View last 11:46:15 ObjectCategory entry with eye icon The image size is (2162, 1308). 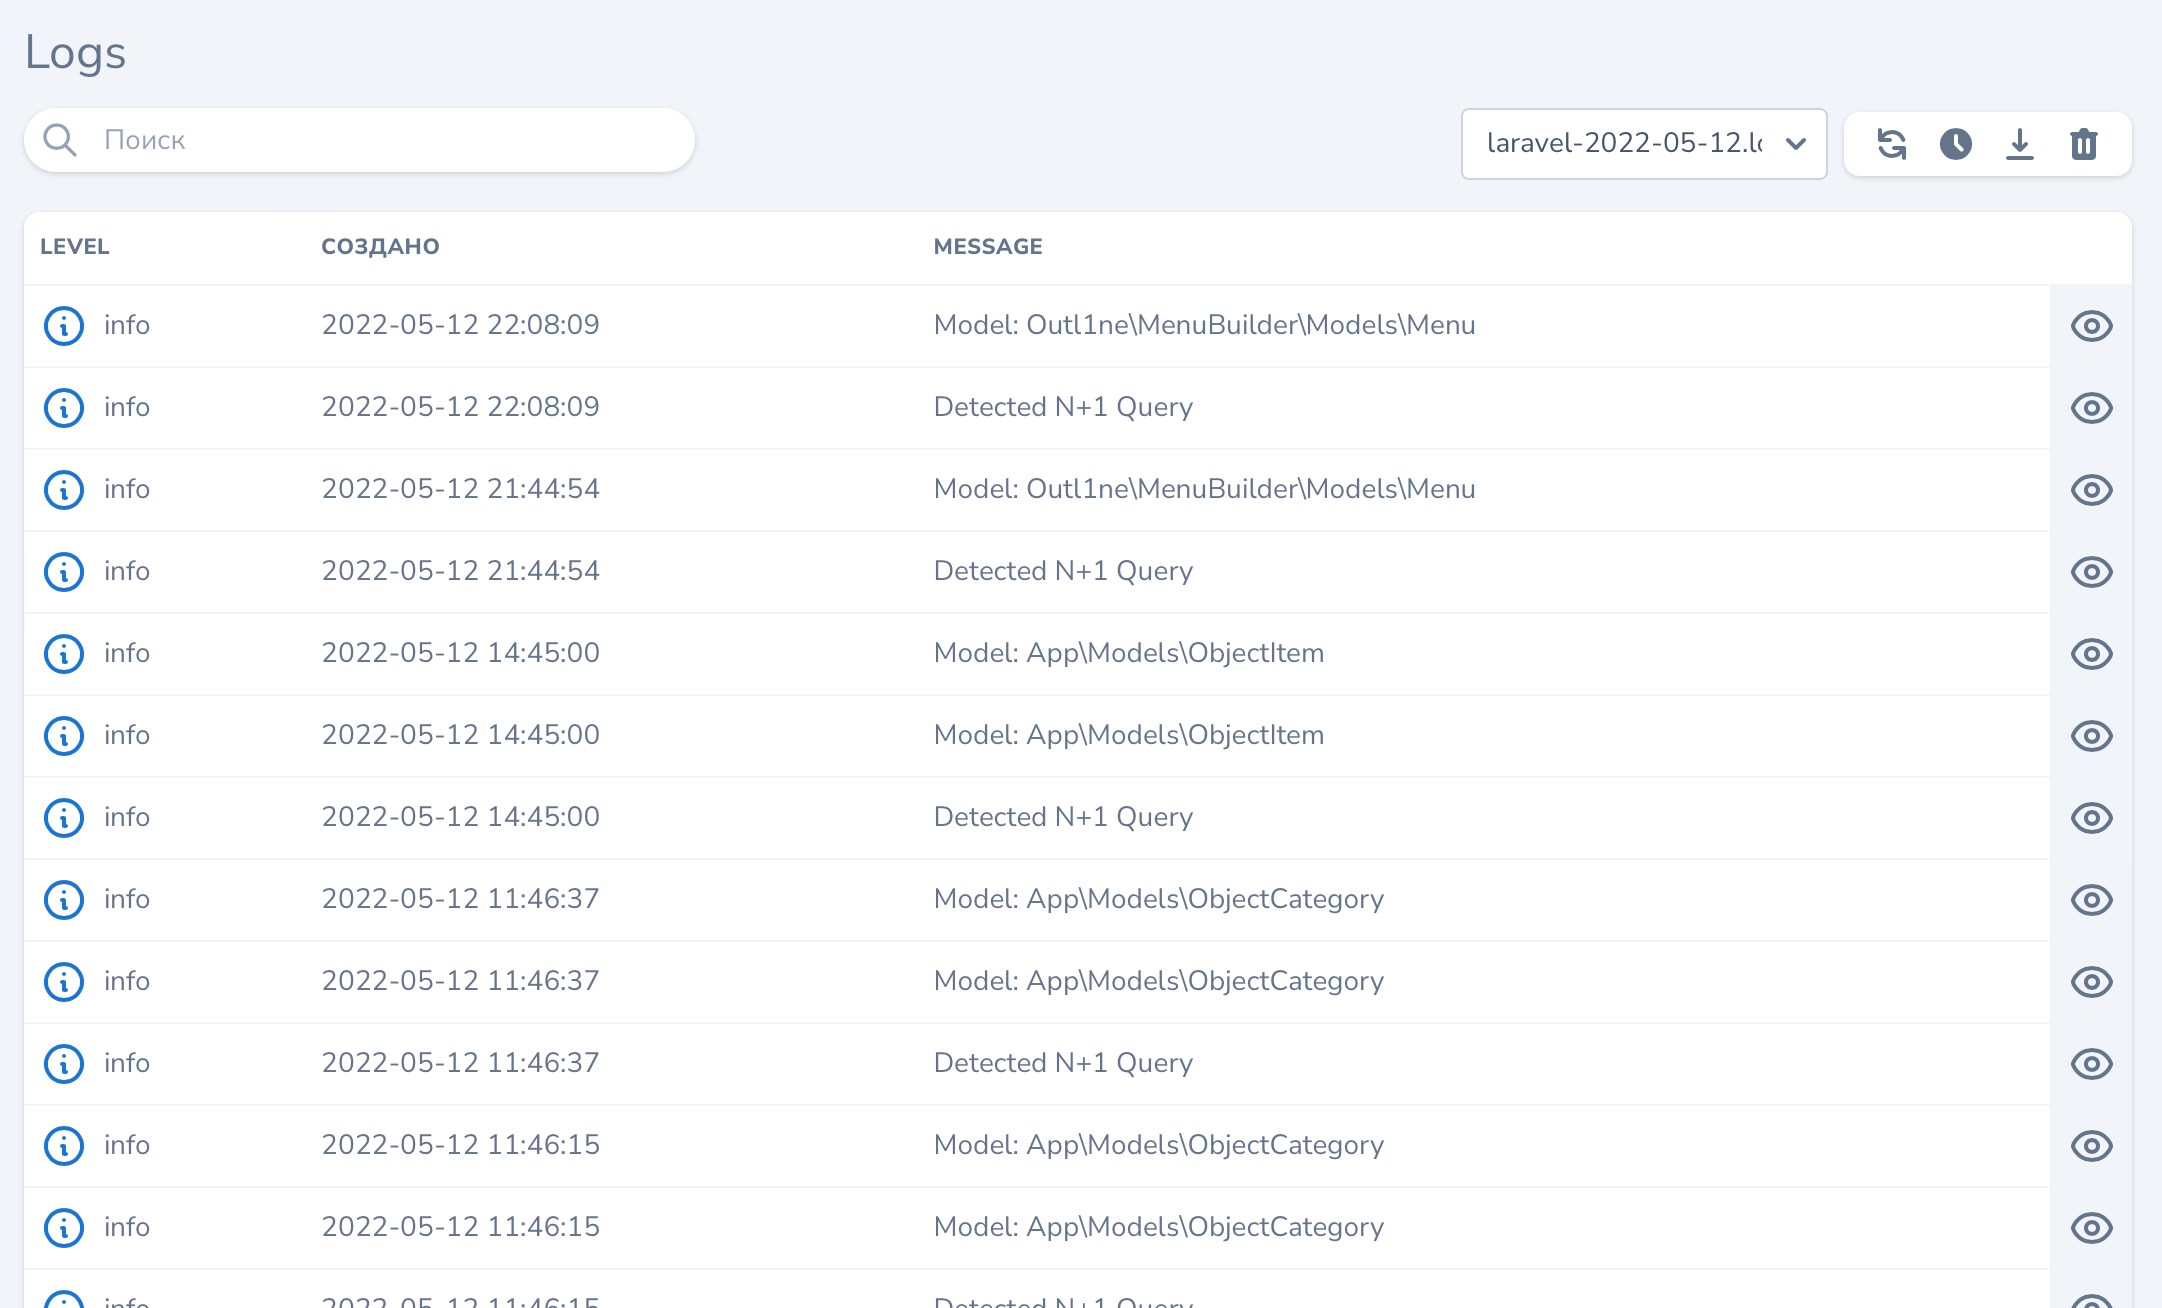tap(2091, 1228)
